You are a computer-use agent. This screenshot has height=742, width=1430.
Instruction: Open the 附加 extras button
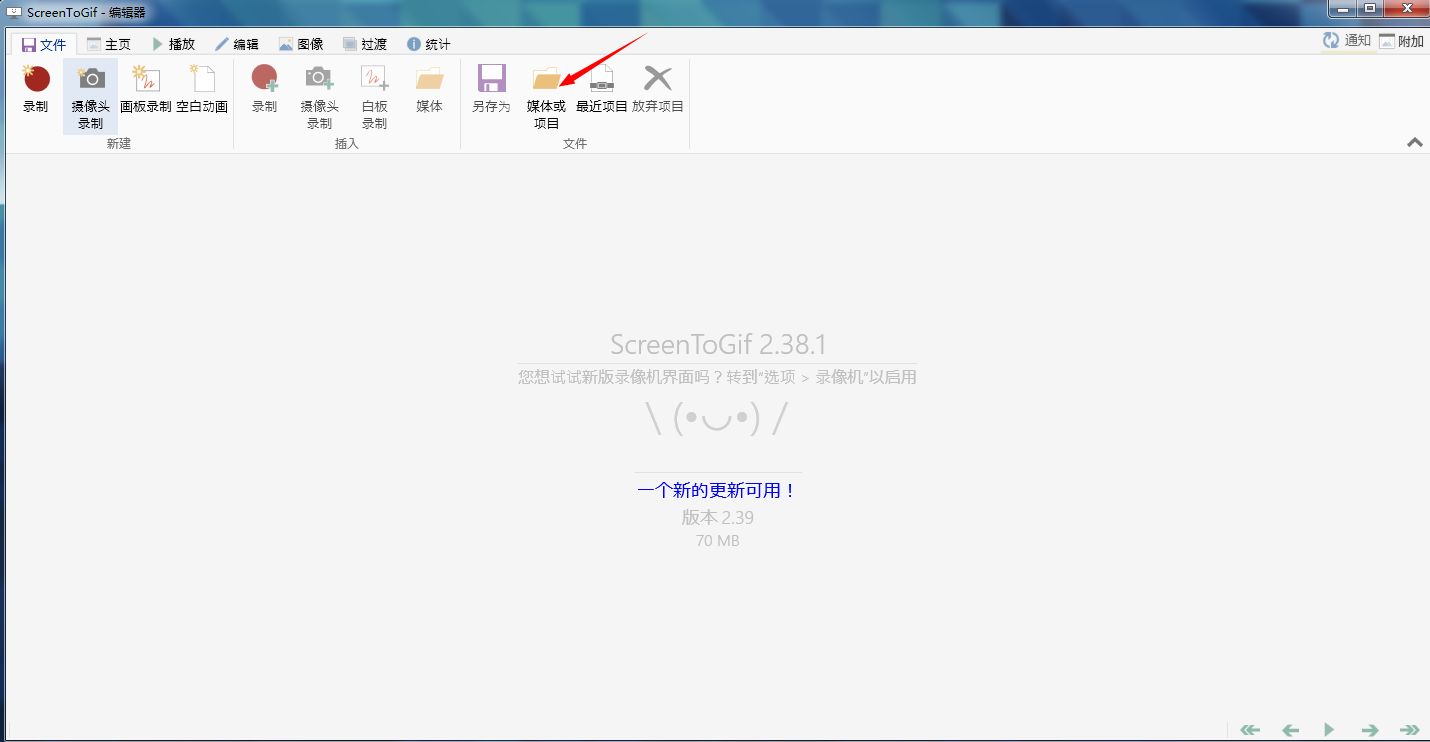(1401, 41)
